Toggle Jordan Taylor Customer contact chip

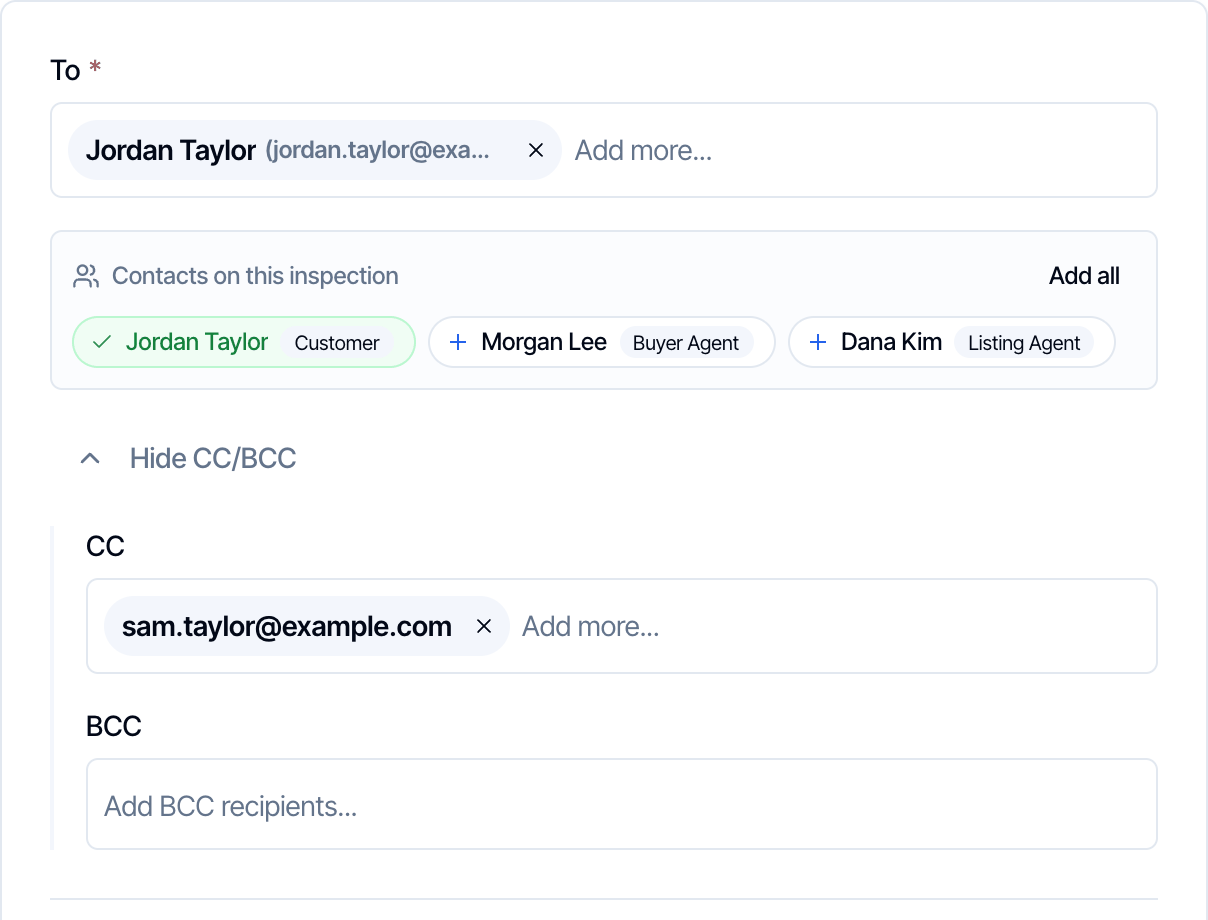point(244,342)
